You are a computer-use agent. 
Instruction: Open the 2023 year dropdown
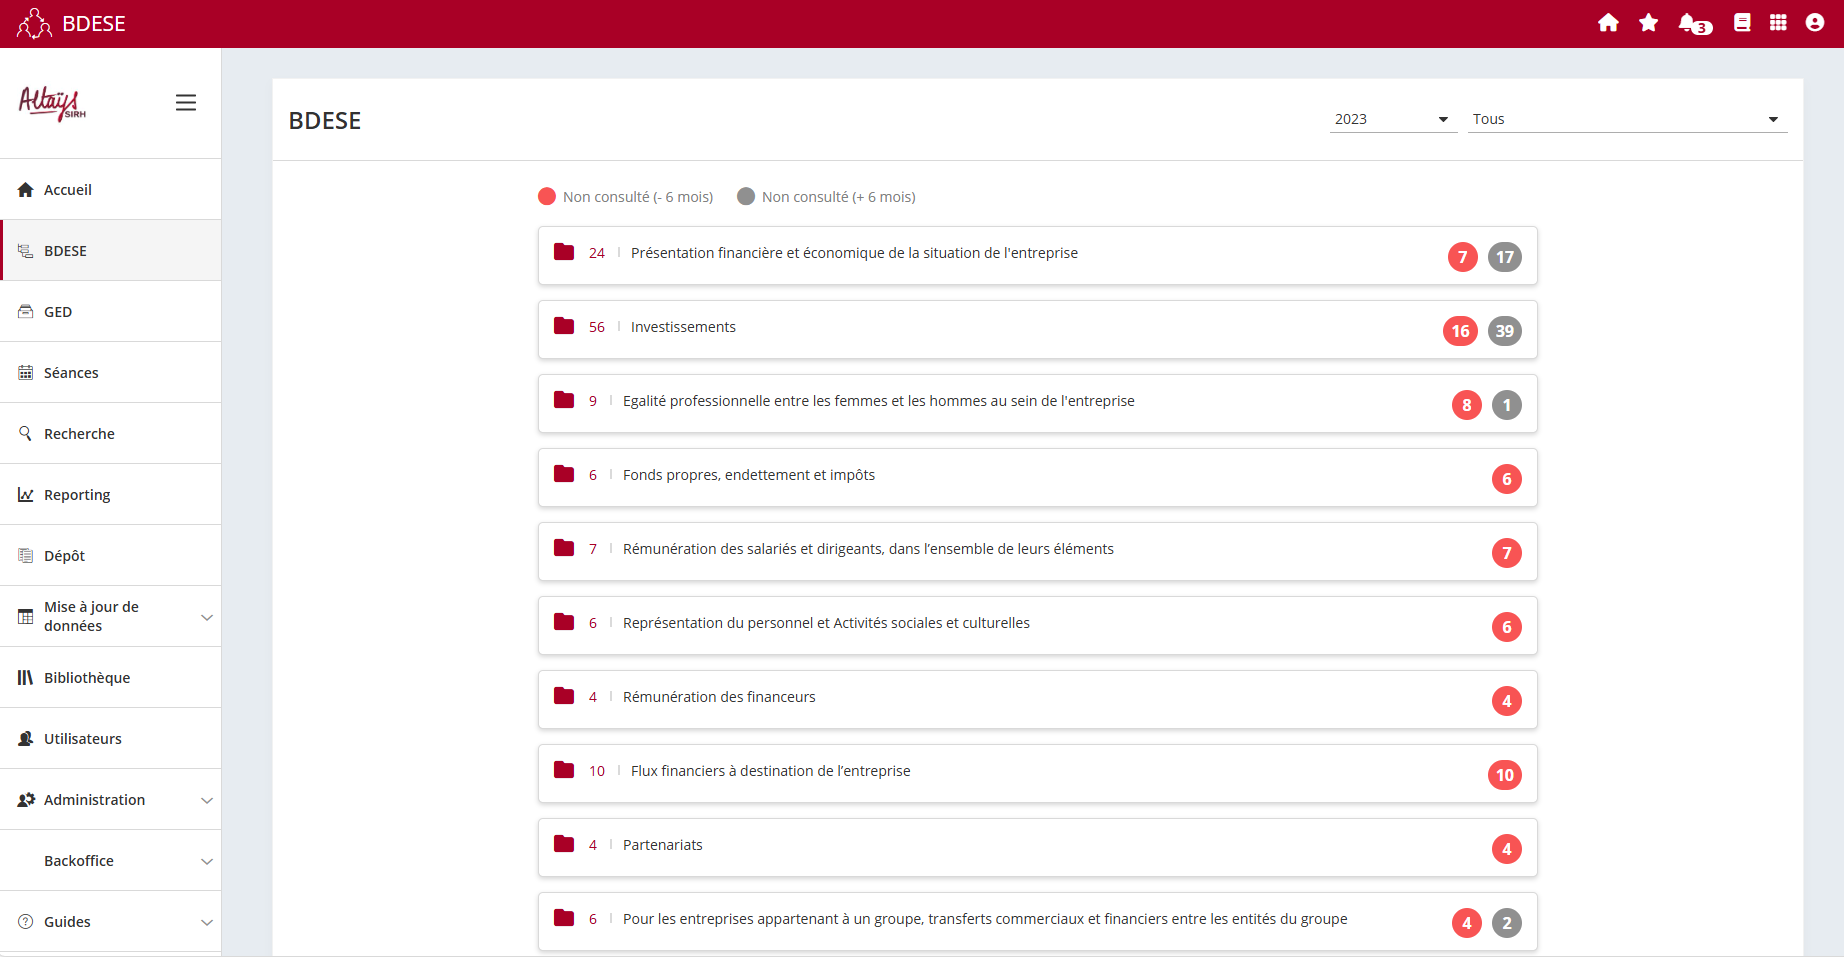1392,119
